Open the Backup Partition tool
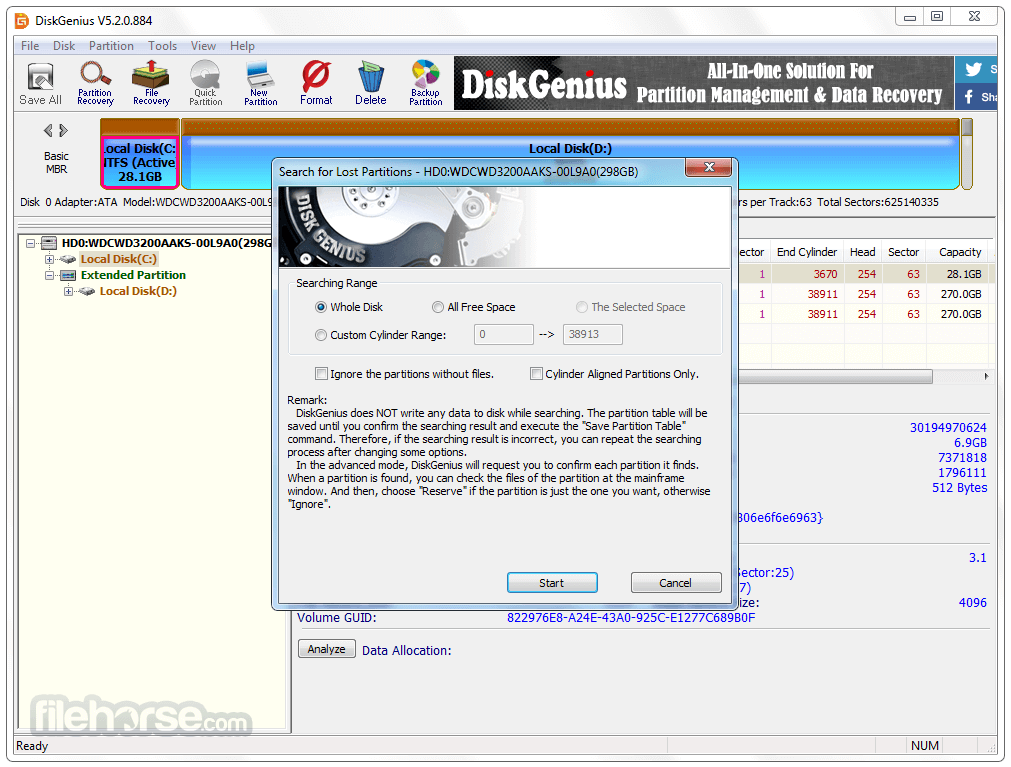1011x767 pixels. [426, 83]
